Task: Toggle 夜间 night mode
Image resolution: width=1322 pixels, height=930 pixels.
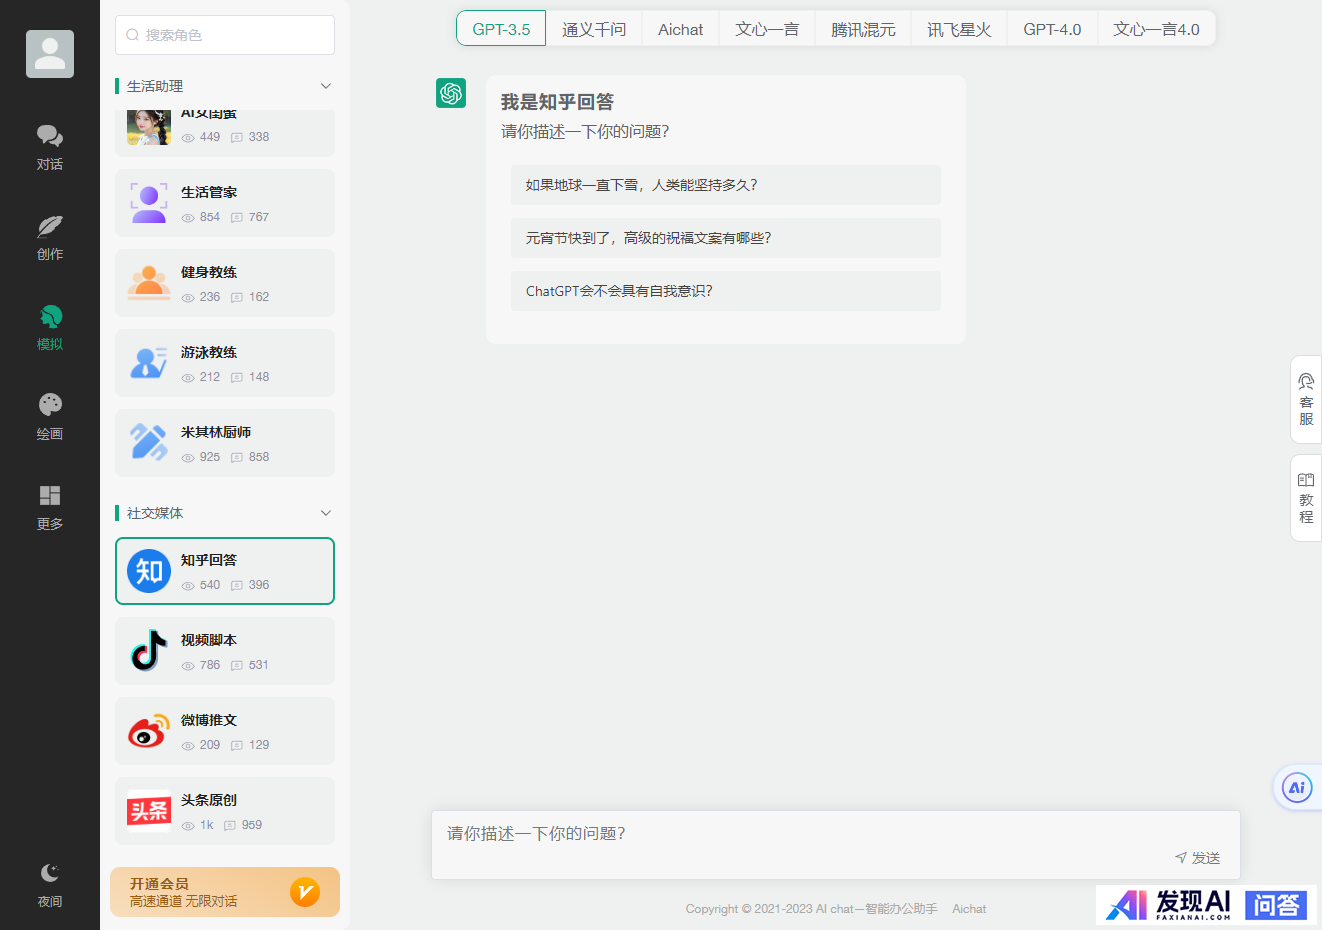Action: point(50,885)
